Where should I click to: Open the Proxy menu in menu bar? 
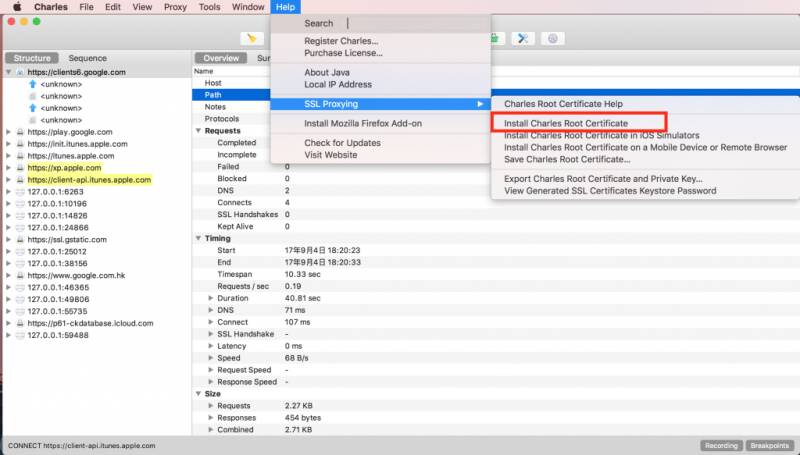(175, 7)
